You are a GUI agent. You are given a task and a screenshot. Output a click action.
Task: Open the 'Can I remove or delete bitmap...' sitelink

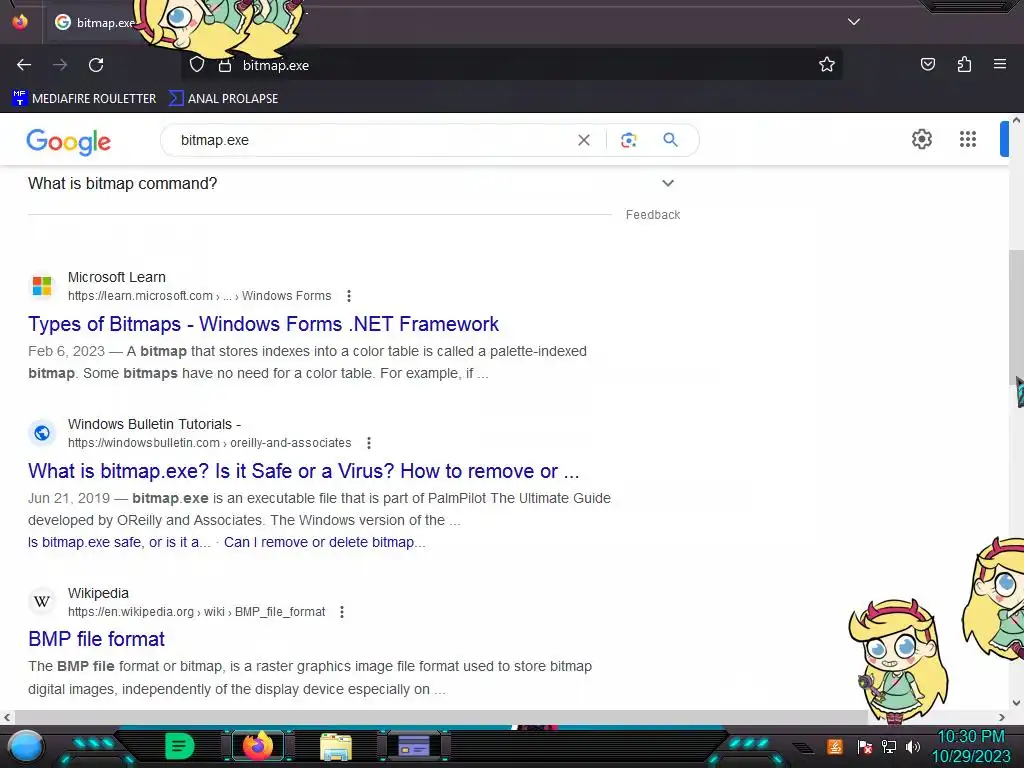pos(325,542)
